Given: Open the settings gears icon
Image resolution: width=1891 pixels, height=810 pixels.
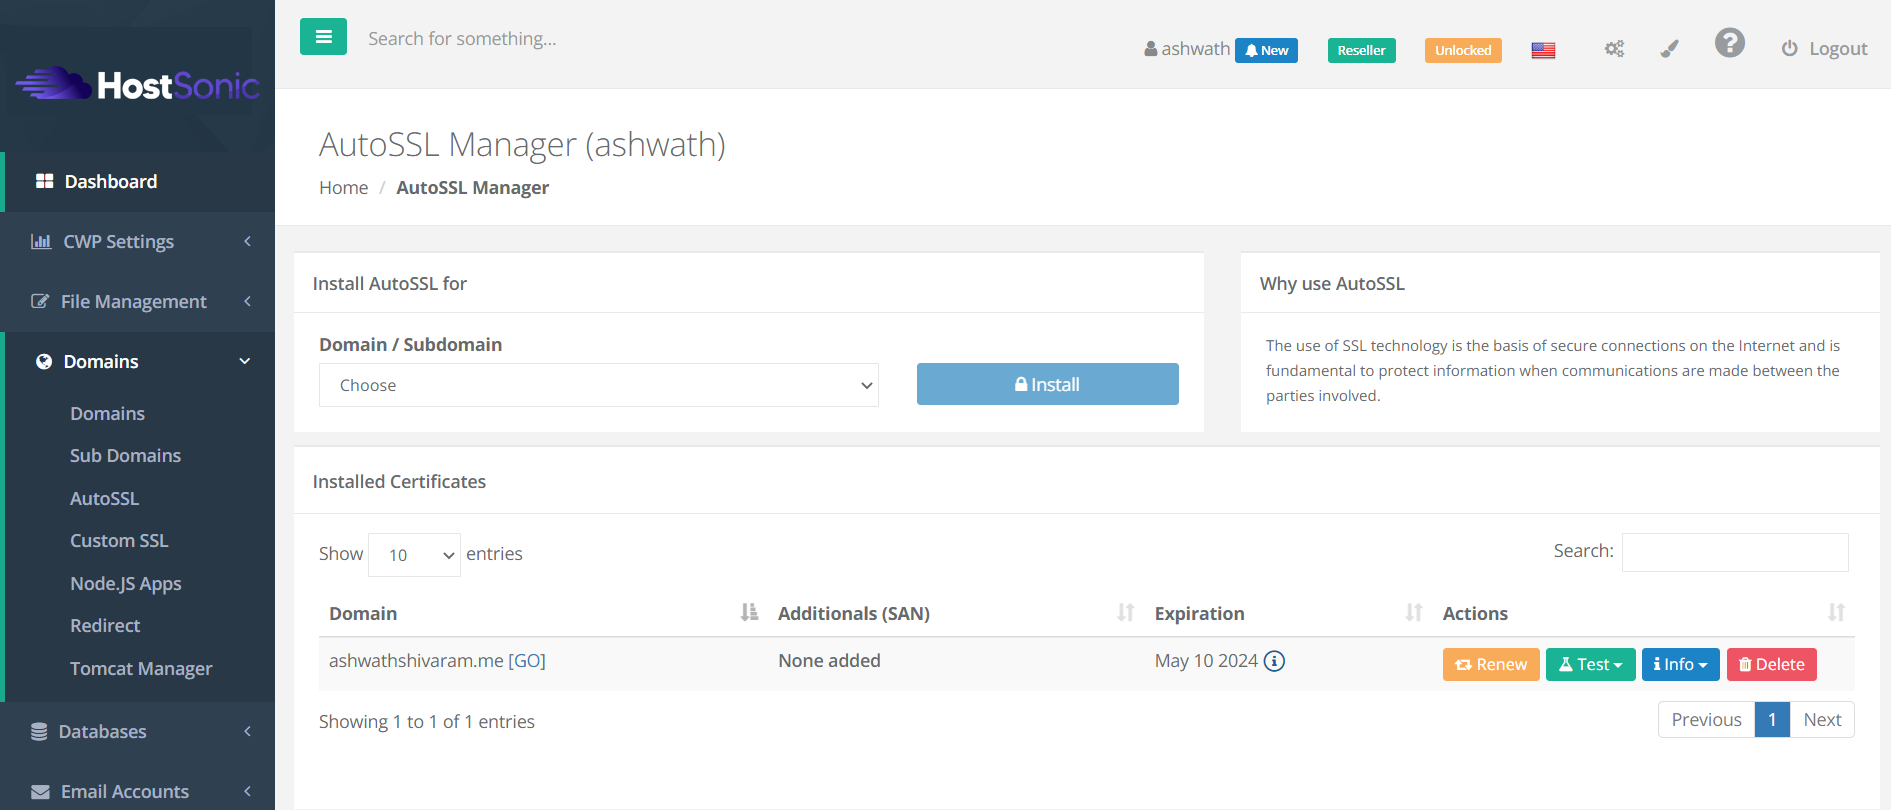Looking at the screenshot, I should [1614, 49].
